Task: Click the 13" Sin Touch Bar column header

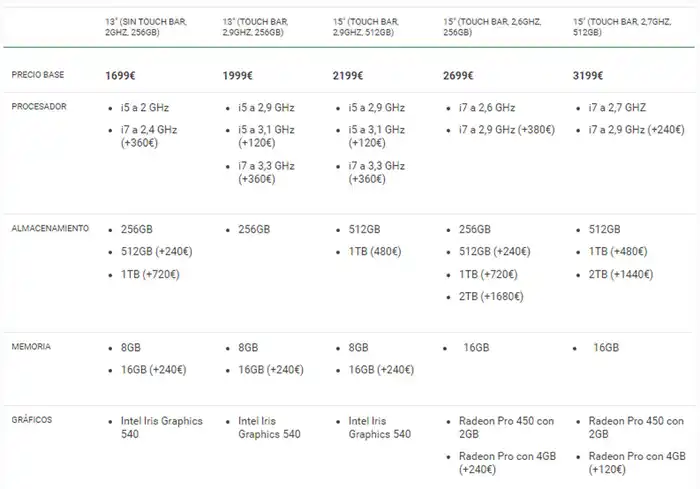Action: pos(146,27)
